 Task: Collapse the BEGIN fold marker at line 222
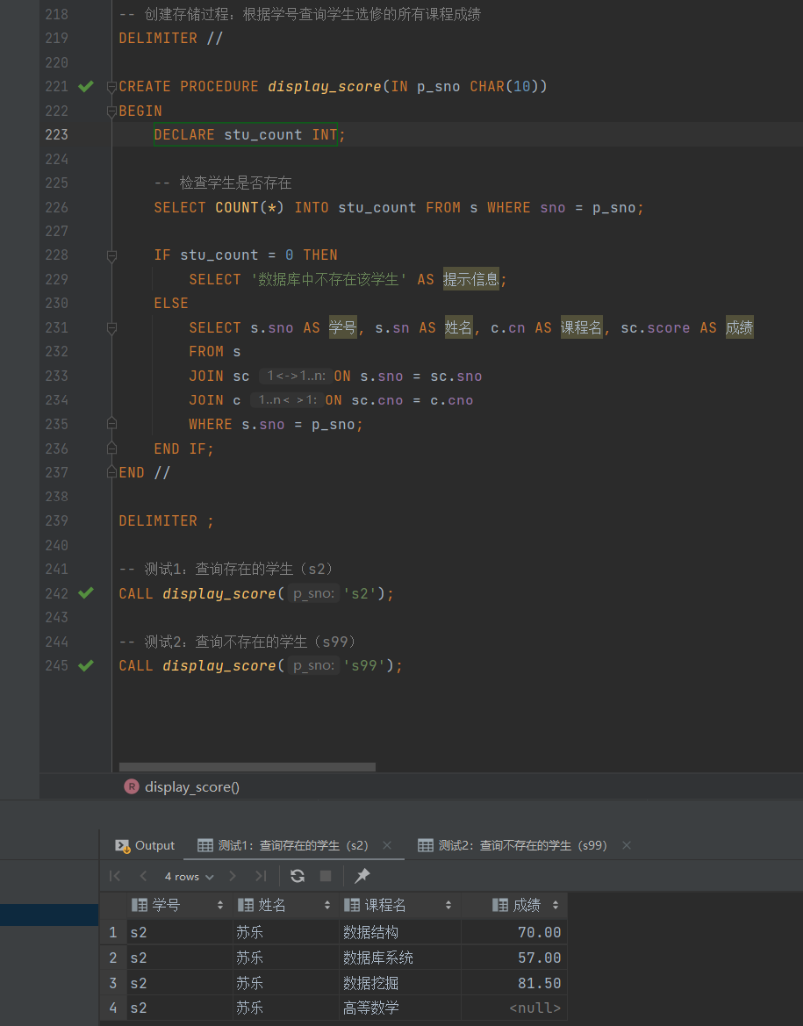pos(112,111)
